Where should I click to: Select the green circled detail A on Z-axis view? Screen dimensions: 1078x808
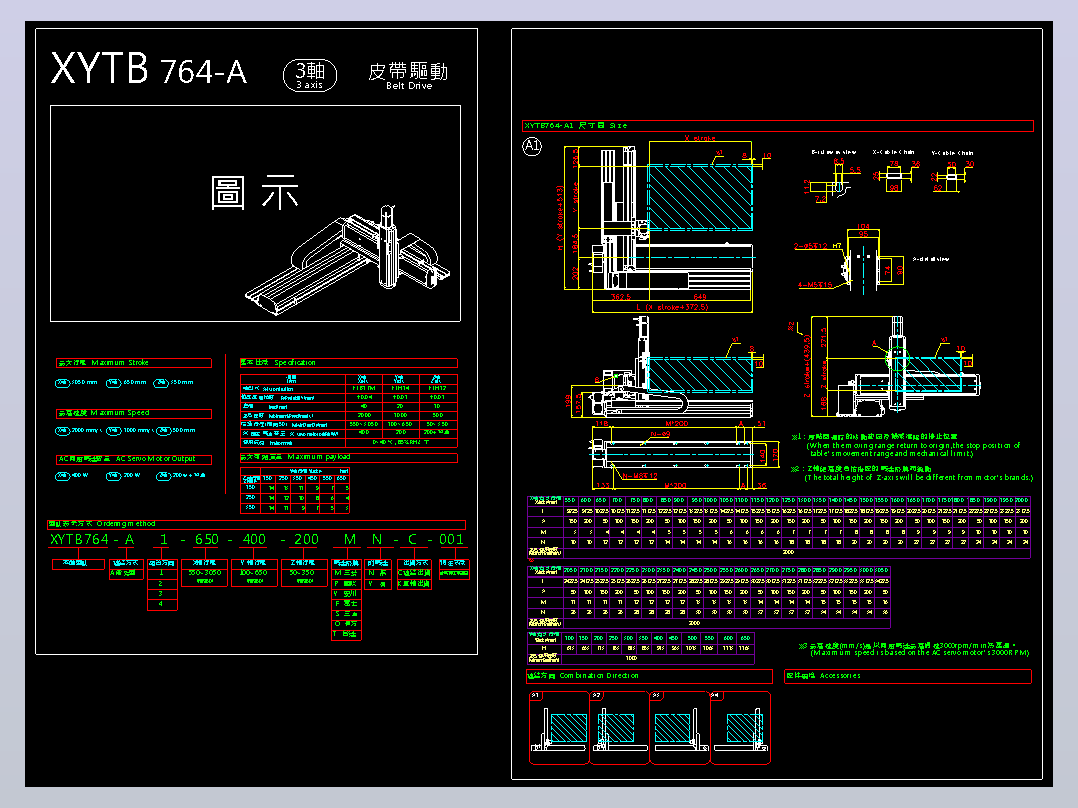[x=897, y=357]
